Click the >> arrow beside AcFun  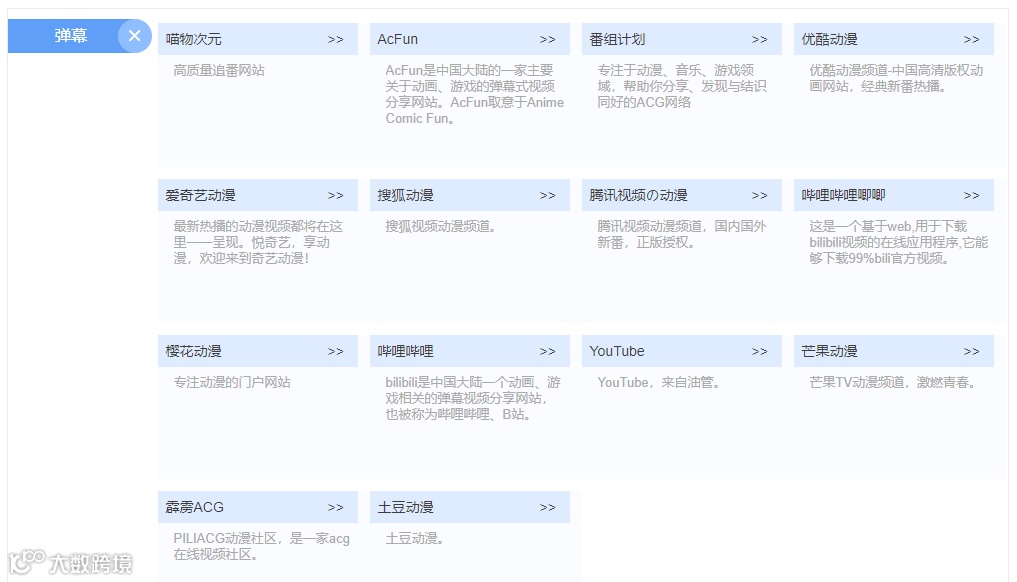[x=547, y=40]
